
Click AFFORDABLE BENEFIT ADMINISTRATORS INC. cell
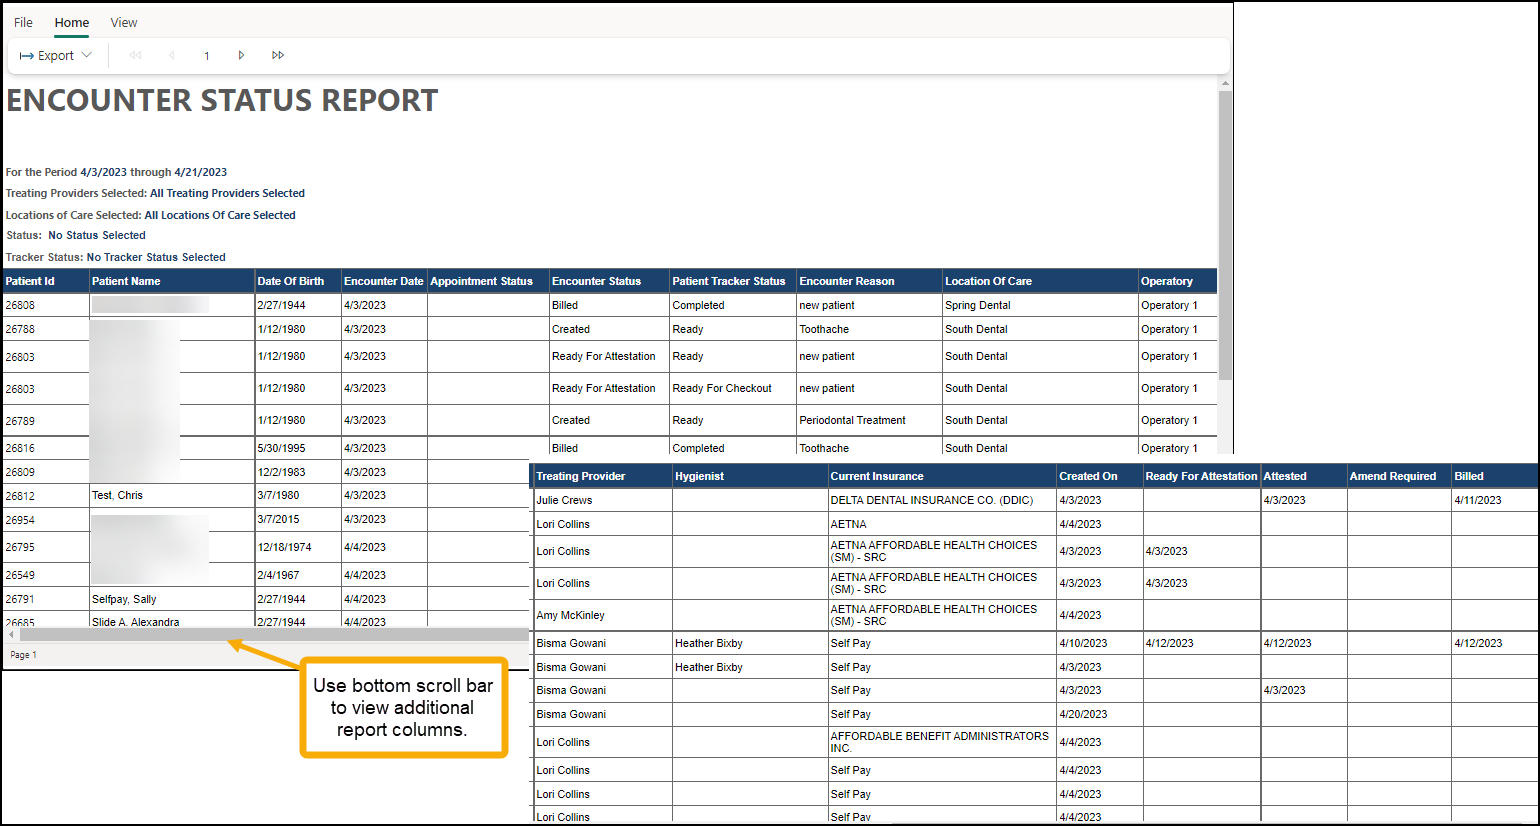tap(940, 742)
